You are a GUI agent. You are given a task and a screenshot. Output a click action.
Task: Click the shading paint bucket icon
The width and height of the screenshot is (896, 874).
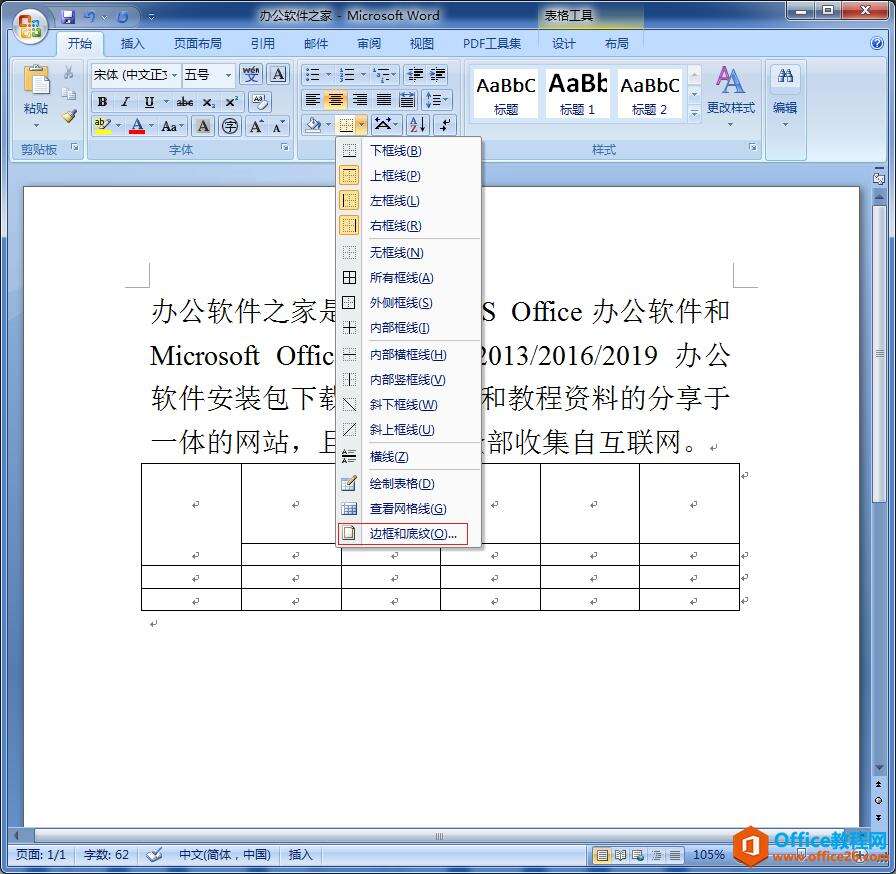coord(313,125)
